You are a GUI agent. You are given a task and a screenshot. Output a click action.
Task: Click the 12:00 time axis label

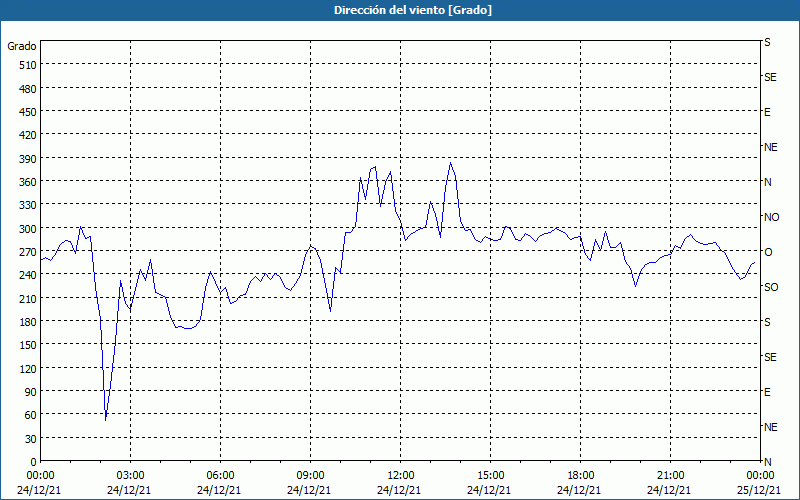401,476
